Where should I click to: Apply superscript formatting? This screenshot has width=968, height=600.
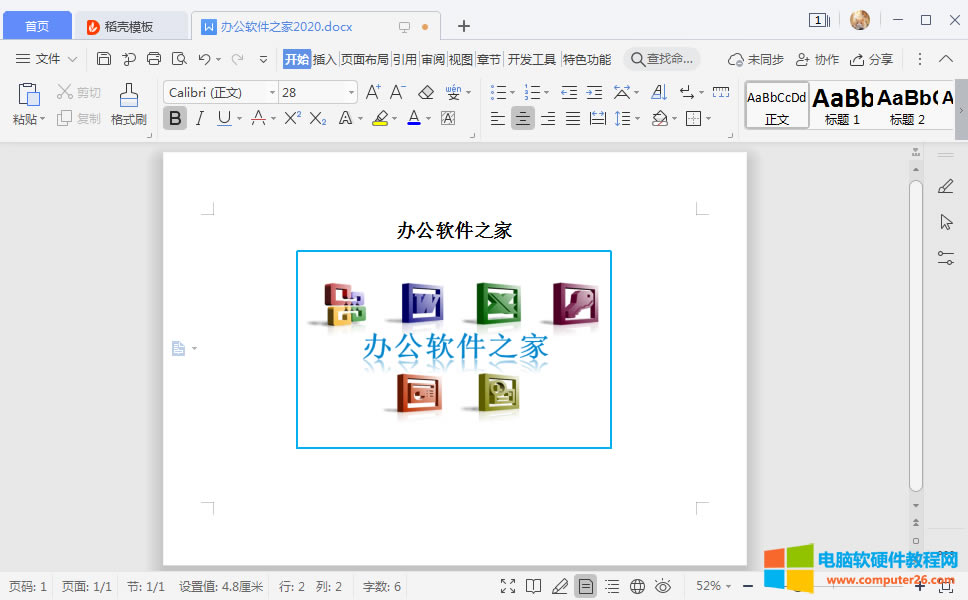click(292, 119)
